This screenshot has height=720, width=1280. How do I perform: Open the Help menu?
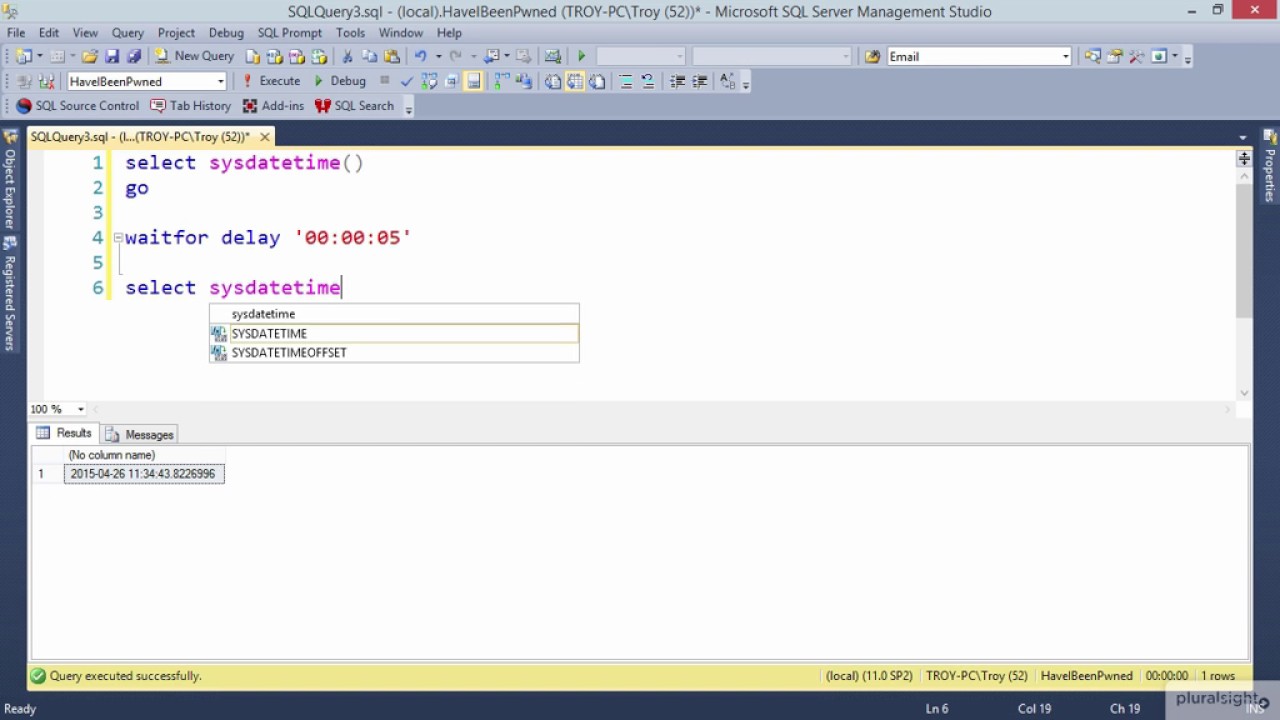449,33
